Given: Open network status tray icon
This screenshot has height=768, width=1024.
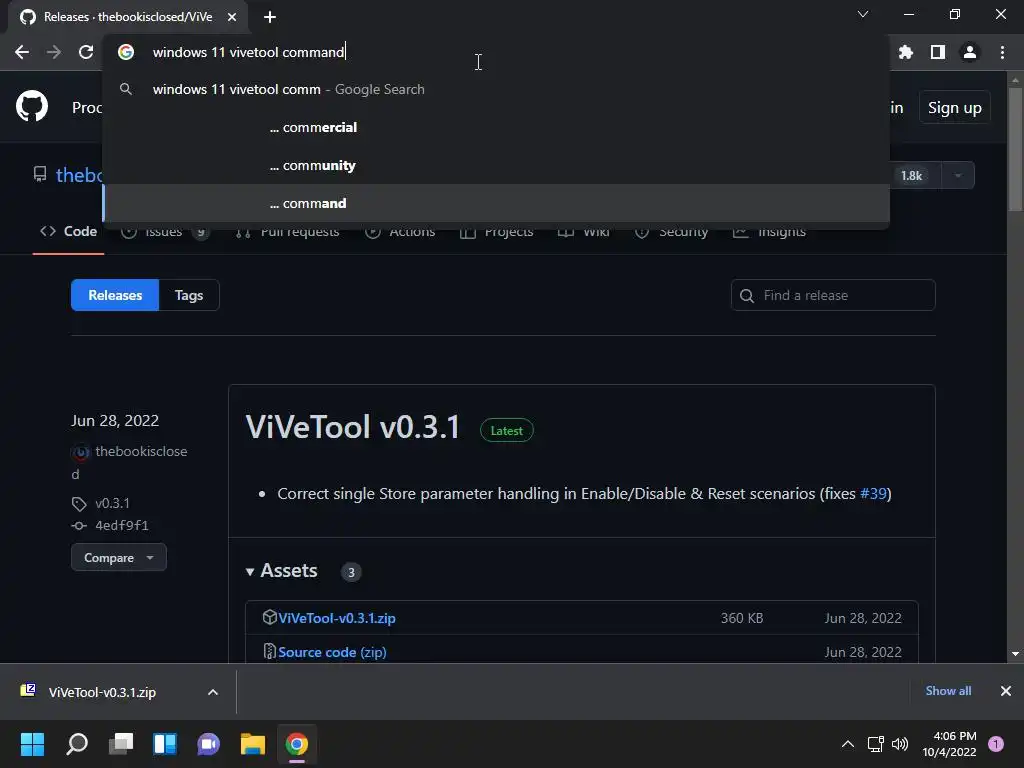Looking at the screenshot, I should 875,744.
